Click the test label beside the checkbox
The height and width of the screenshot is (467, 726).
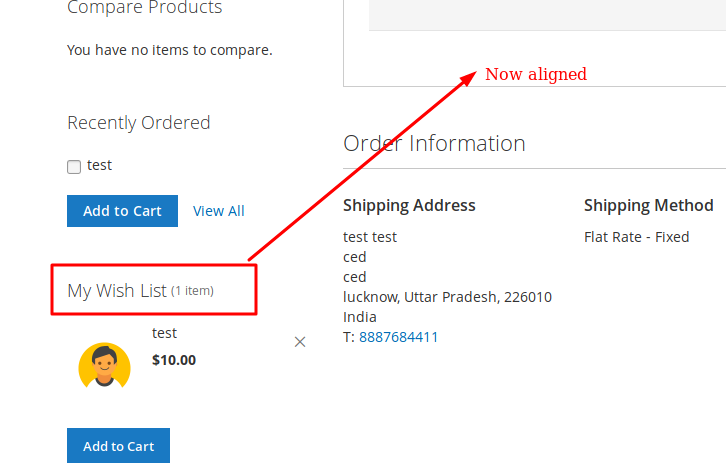[100, 165]
